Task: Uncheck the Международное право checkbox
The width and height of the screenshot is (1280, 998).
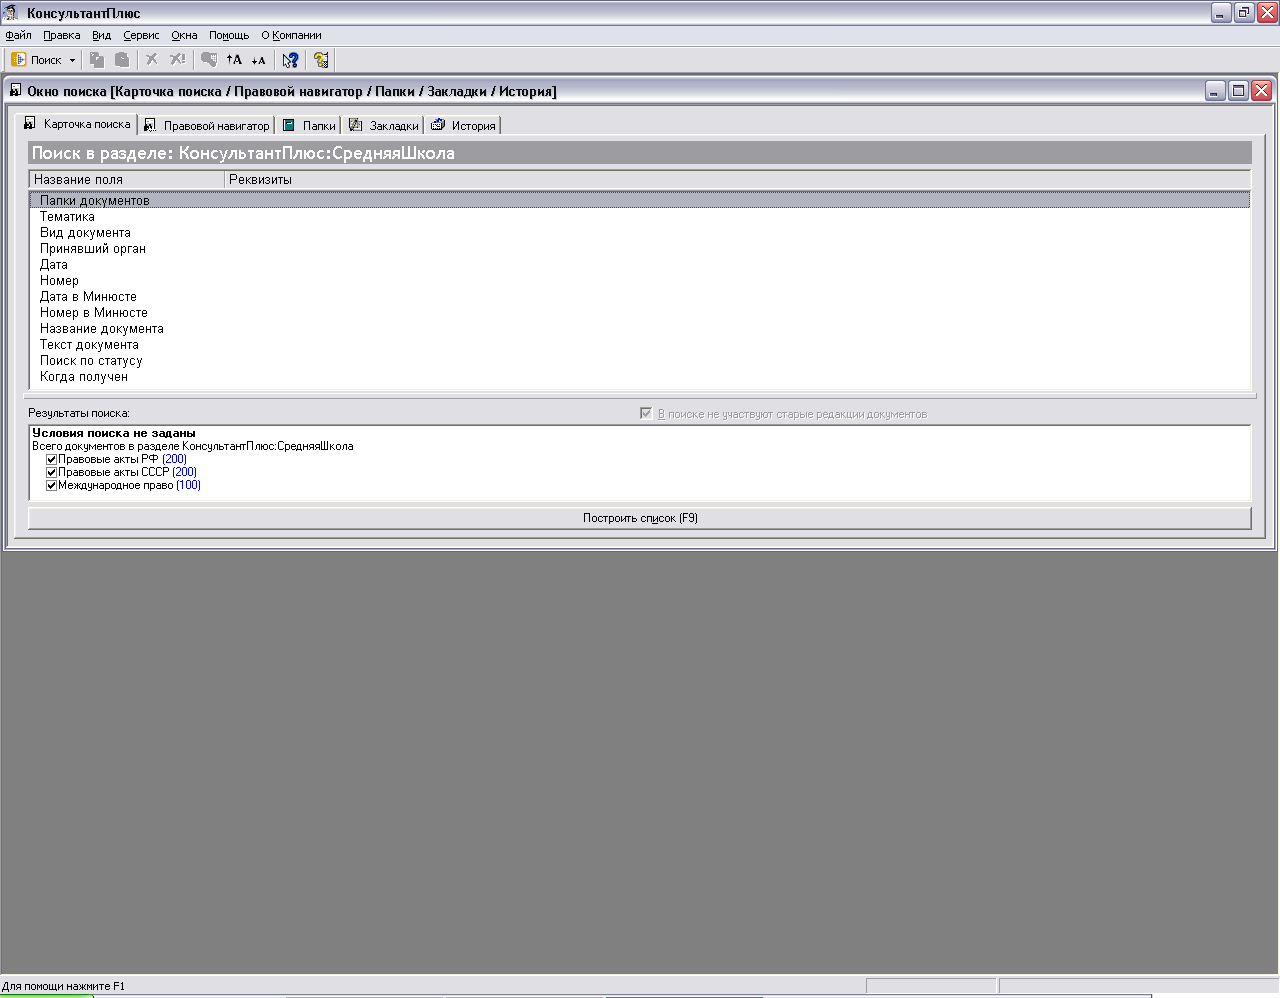Action: pyautogui.click(x=51, y=485)
